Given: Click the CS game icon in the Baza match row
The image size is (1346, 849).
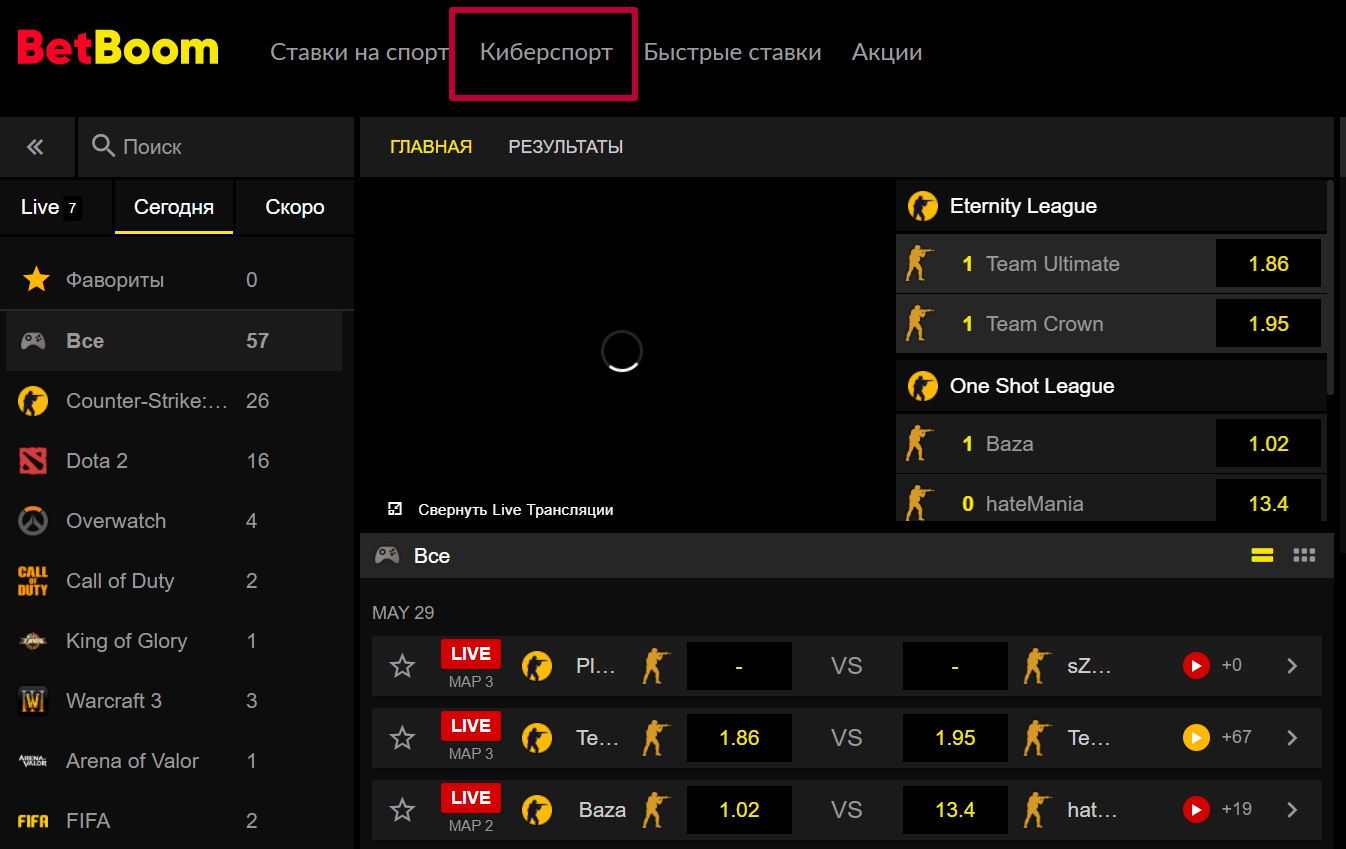Looking at the screenshot, I should [537, 810].
